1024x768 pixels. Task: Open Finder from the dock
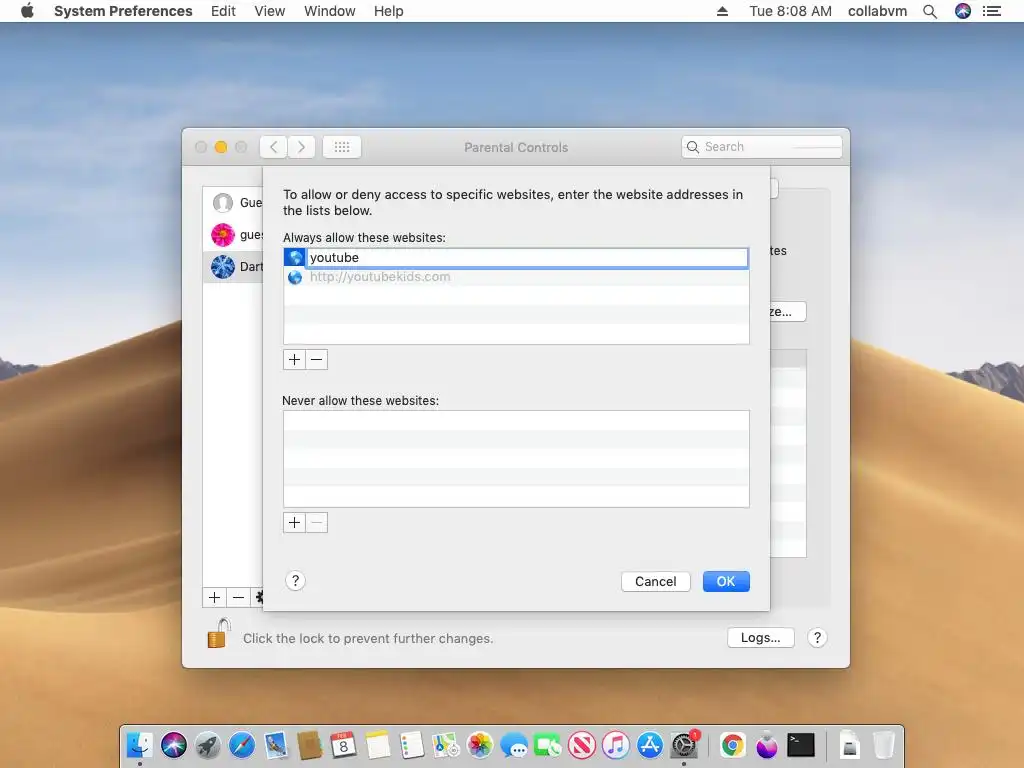139,745
